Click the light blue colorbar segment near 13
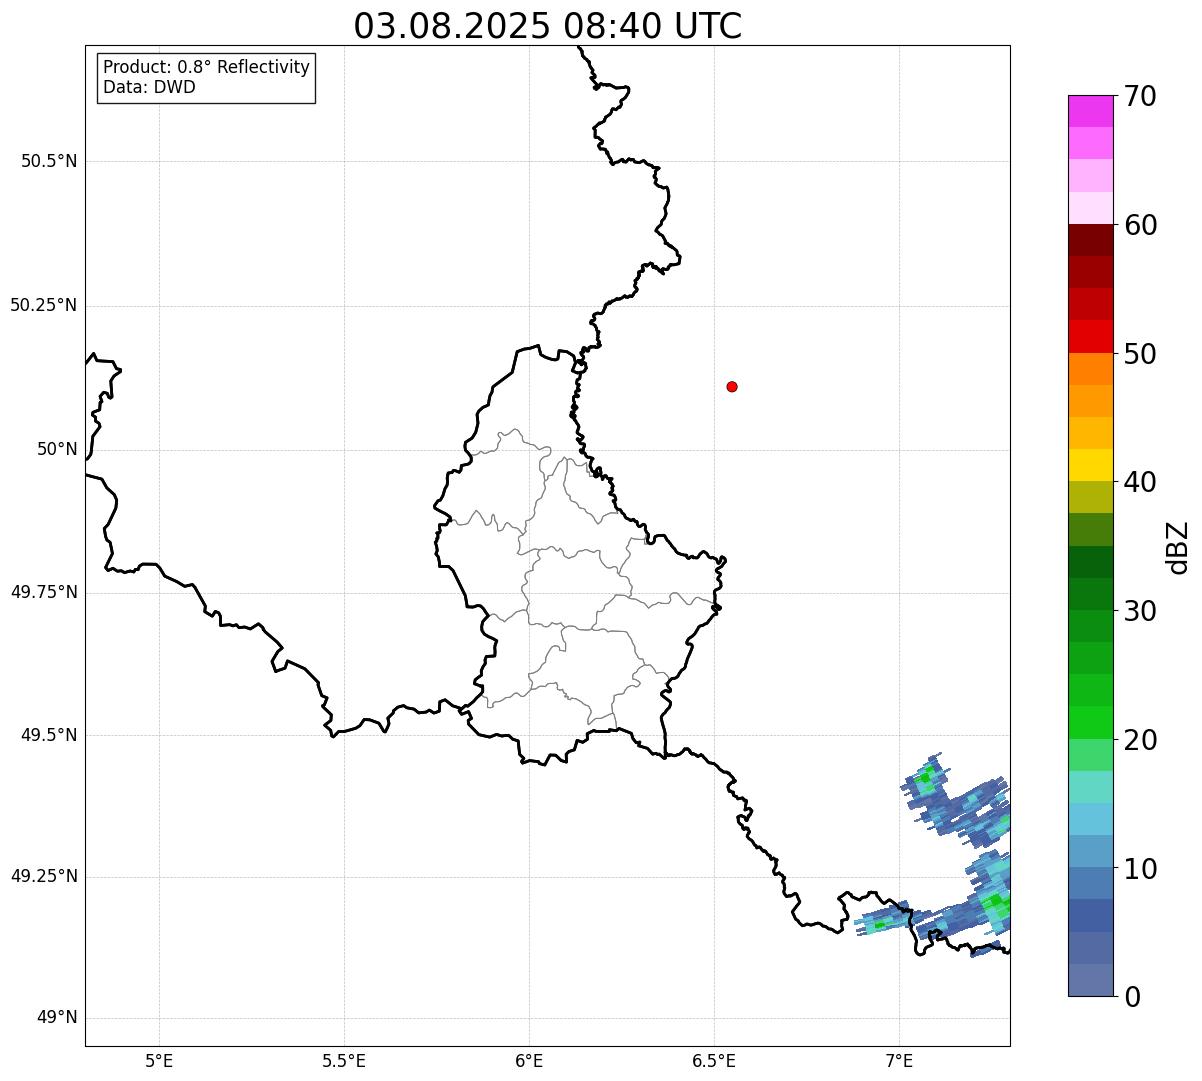Screen dimensions: 1202x1081 1090,819
